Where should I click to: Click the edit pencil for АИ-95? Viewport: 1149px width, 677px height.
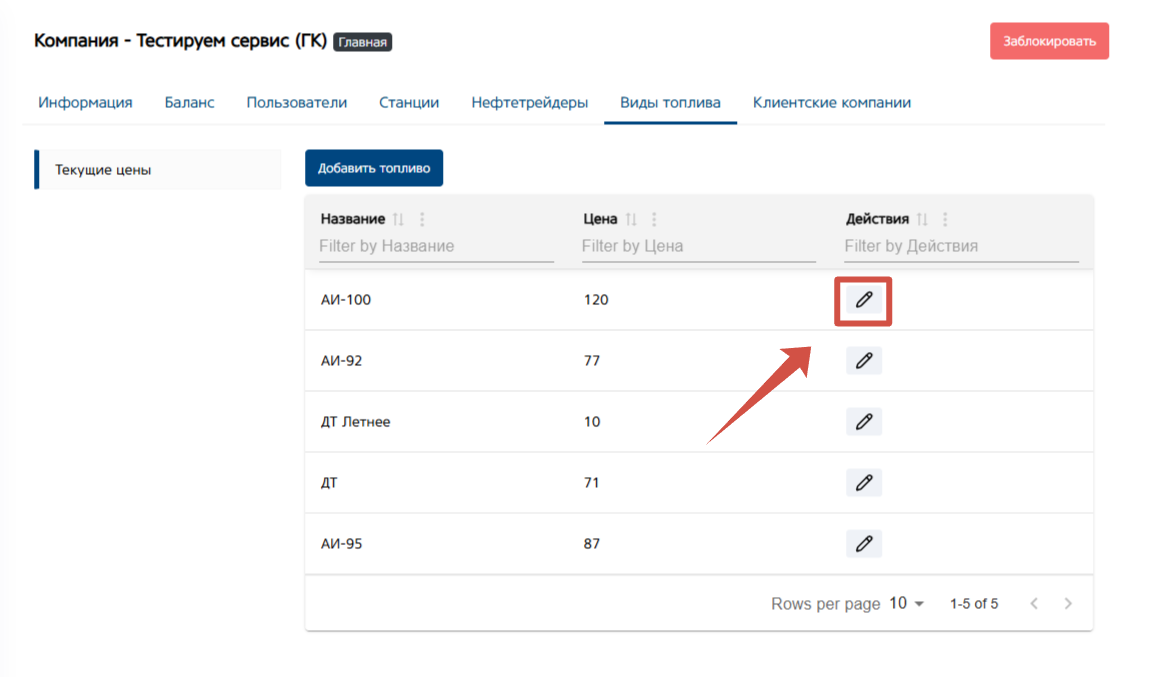point(864,544)
